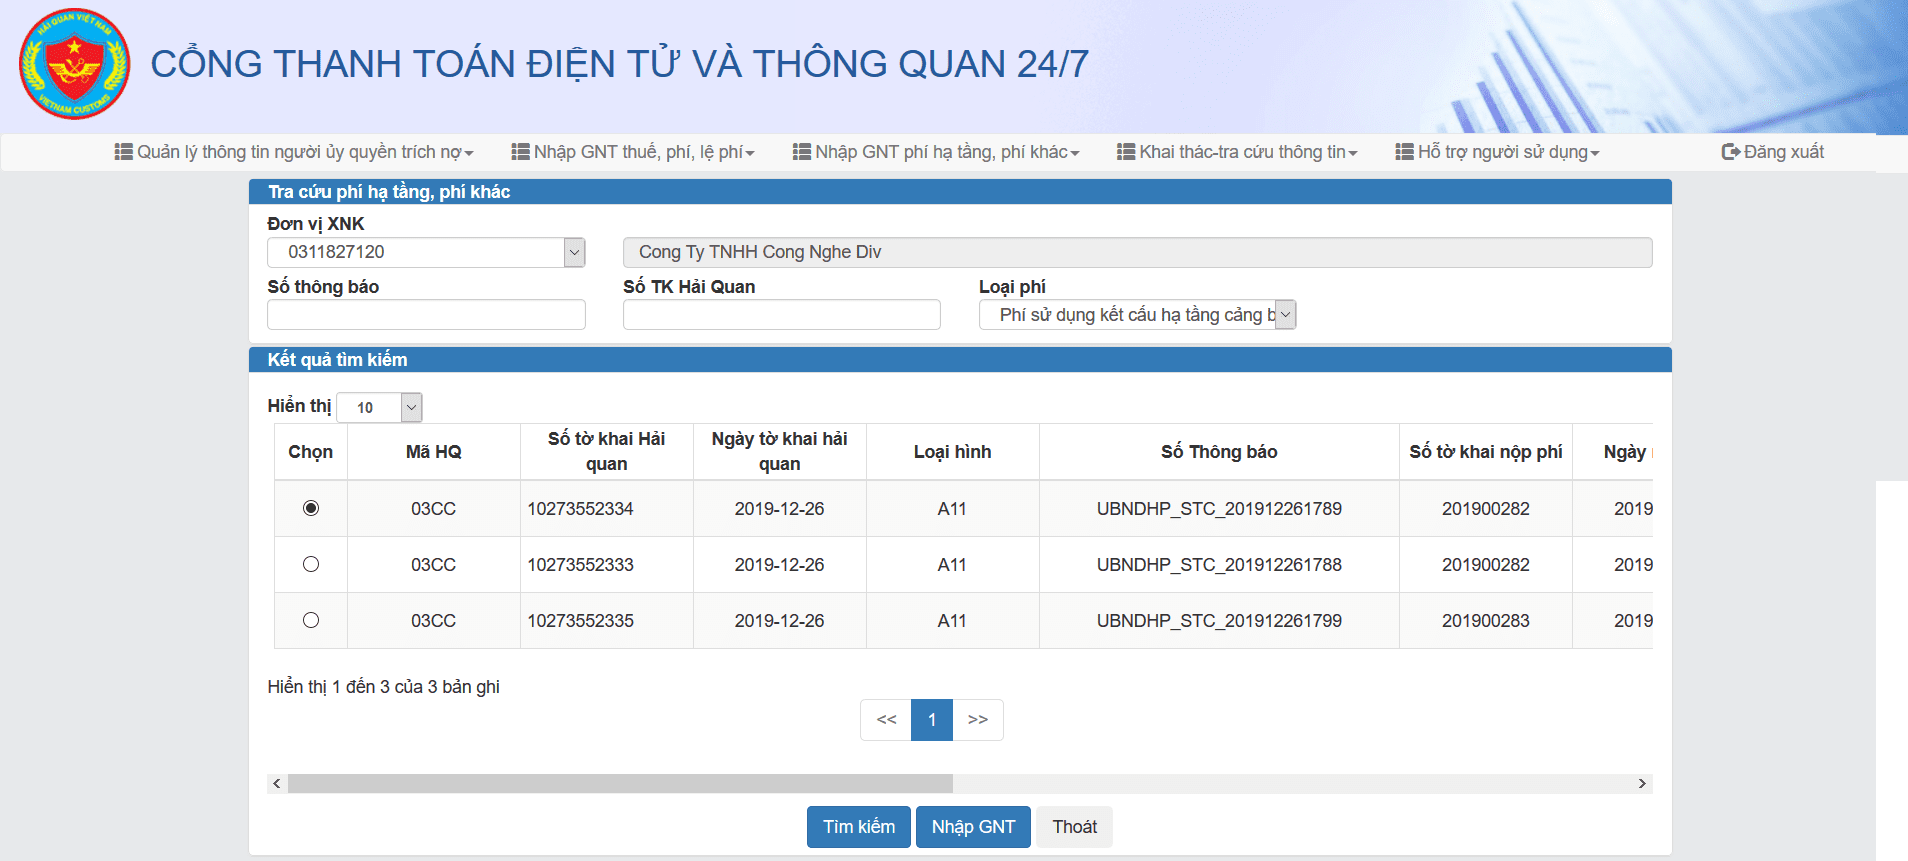The image size is (1908, 861).
Task: Expand the Hỗ trợ người sử dụng menu
Action: tap(1497, 152)
